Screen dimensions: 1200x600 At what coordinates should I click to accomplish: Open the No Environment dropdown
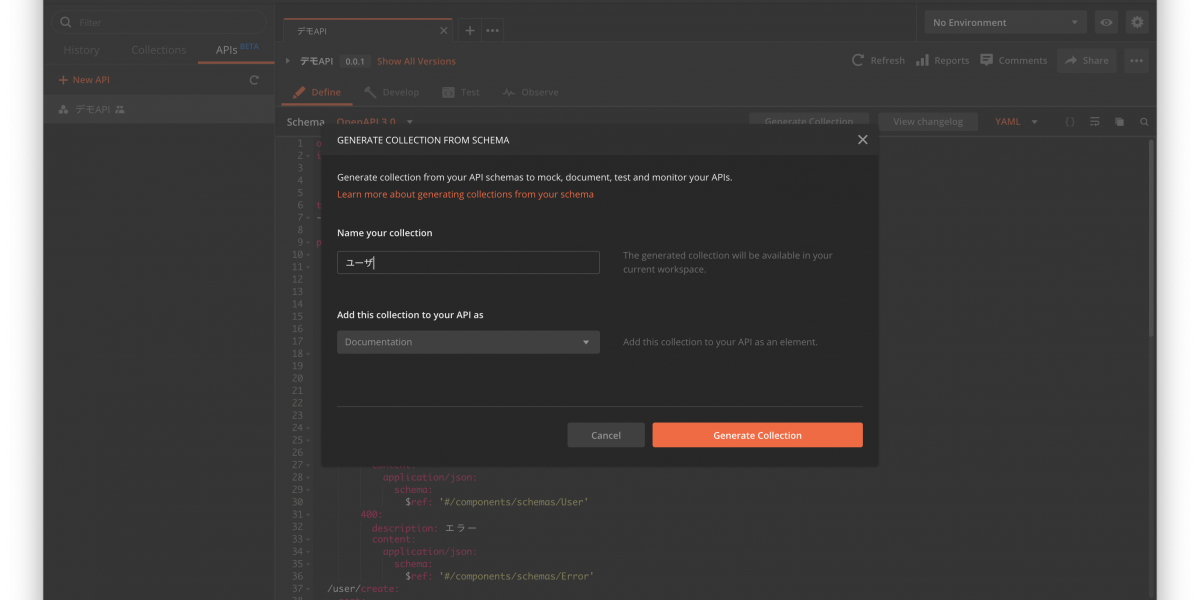pos(1005,22)
